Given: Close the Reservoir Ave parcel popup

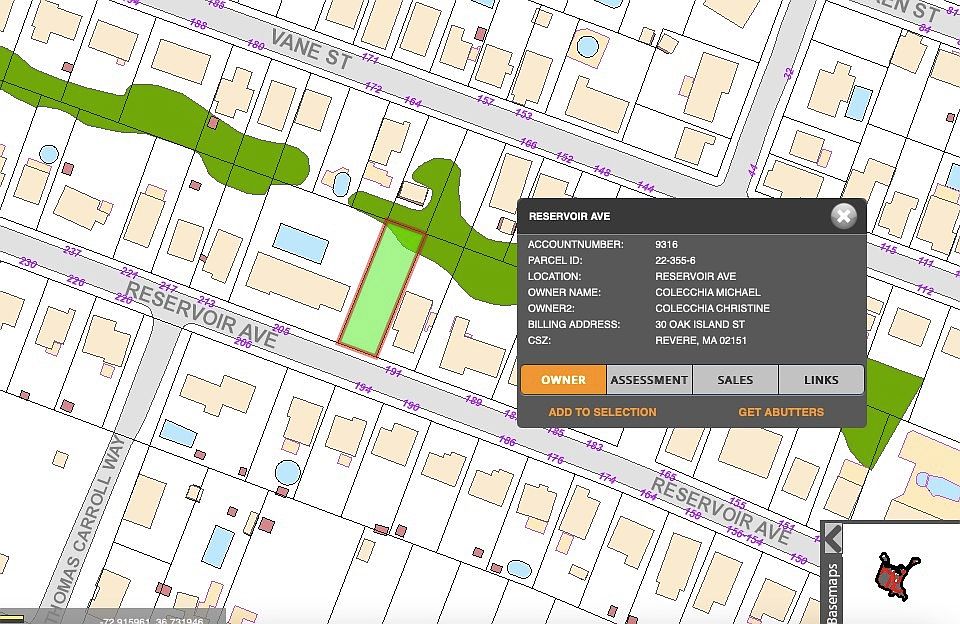Looking at the screenshot, I should (844, 216).
